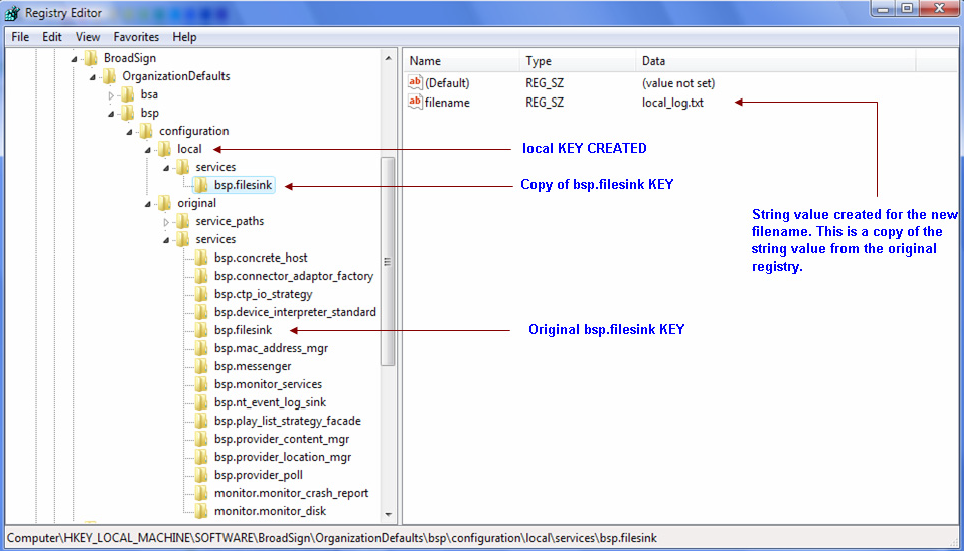Click the monitor.monitor_disk folder icon
This screenshot has width=964, height=551.
(x=201, y=511)
